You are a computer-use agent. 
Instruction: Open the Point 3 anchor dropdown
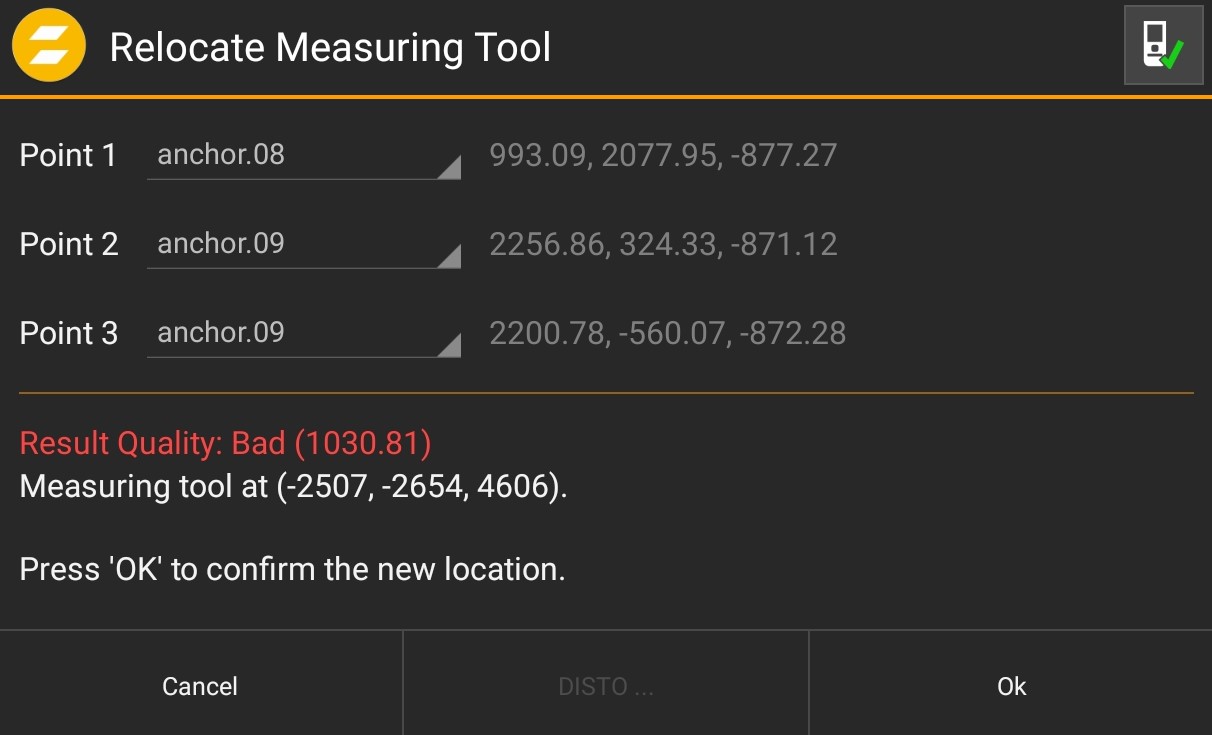click(x=300, y=334)
